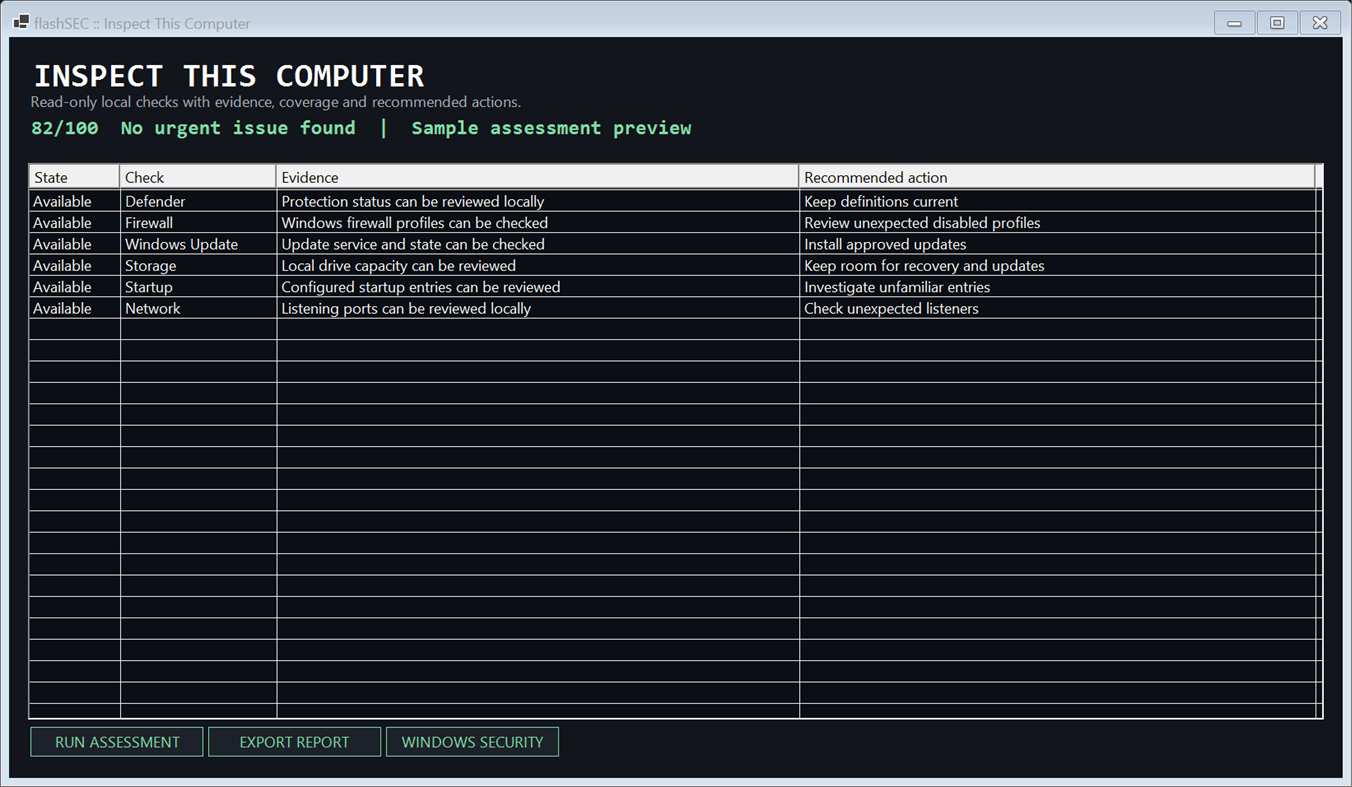Click 'Investigate unfamiliar entries' recommendation
Screen dimensions: 1352x787
point(897,287)
